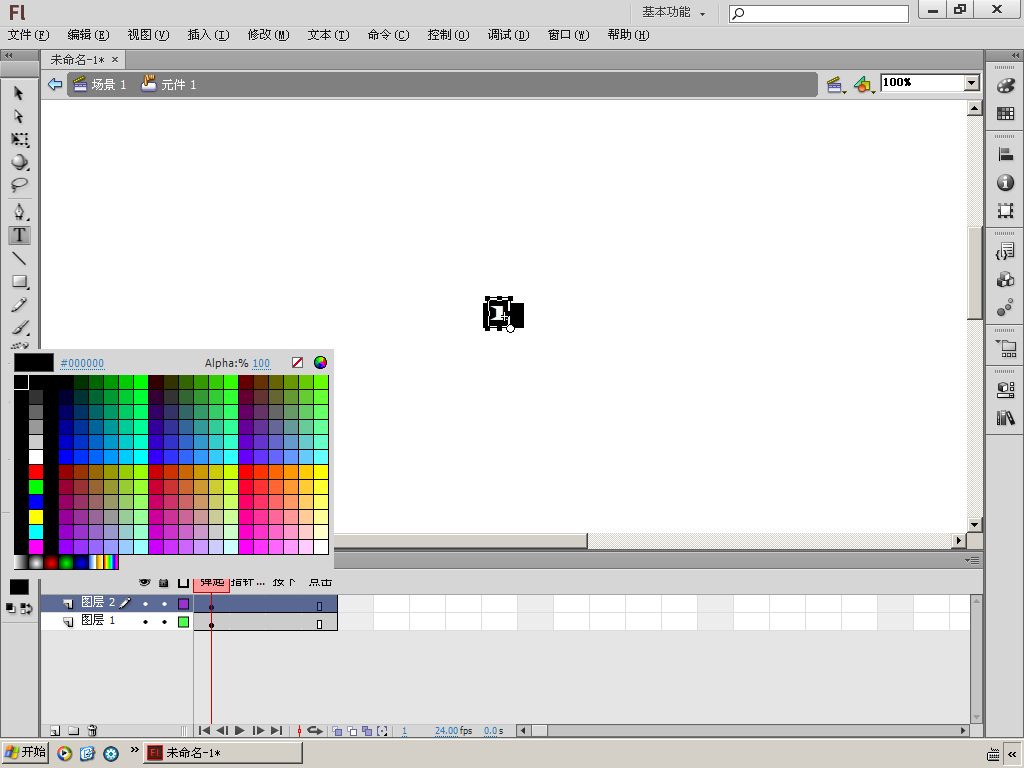Open the Transform panel icon
Image resolution: width=1024 pixels, height=768 pixels.
(1006, 211)
